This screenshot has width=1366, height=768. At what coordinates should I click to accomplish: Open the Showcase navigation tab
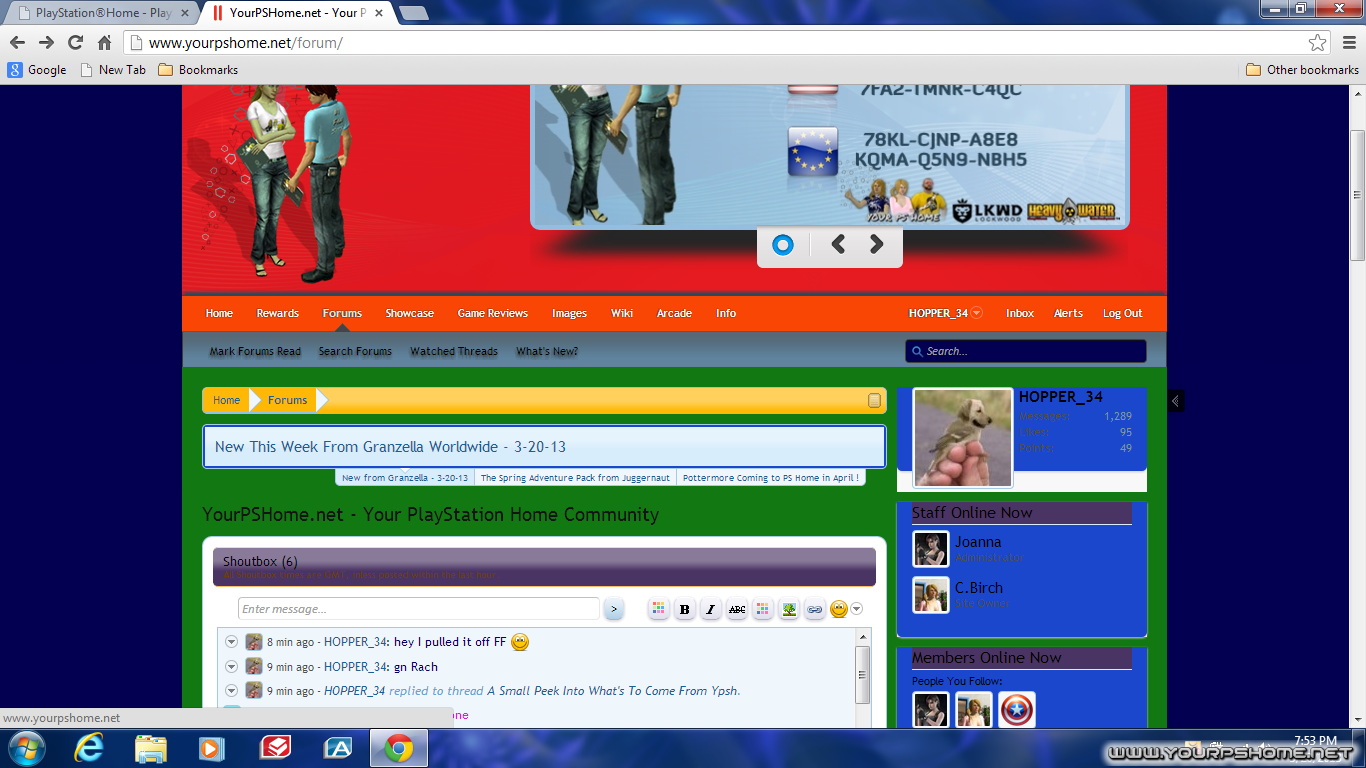click(409, 313)
